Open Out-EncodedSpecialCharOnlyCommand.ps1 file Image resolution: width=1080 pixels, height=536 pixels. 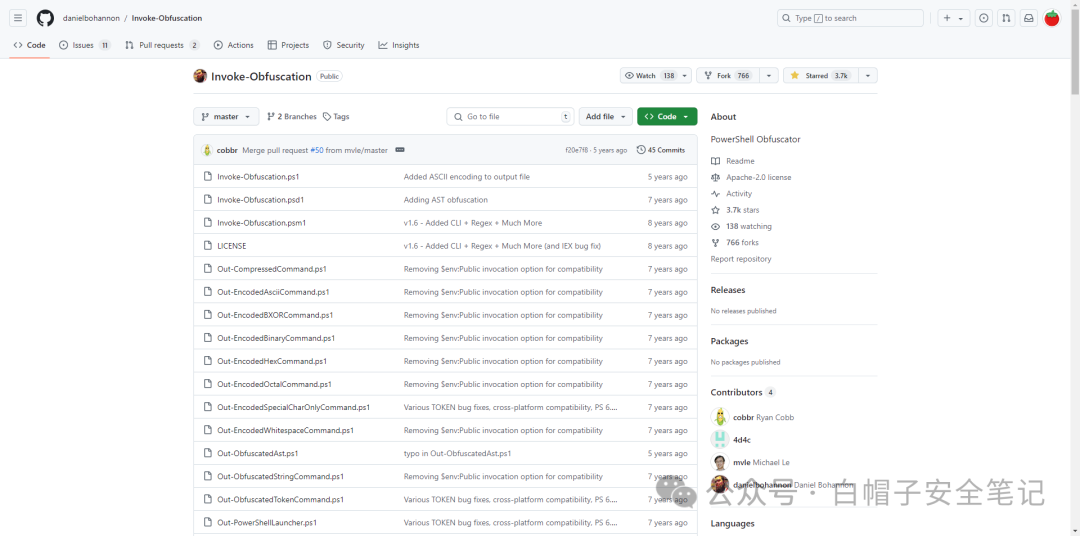[293, 407]
